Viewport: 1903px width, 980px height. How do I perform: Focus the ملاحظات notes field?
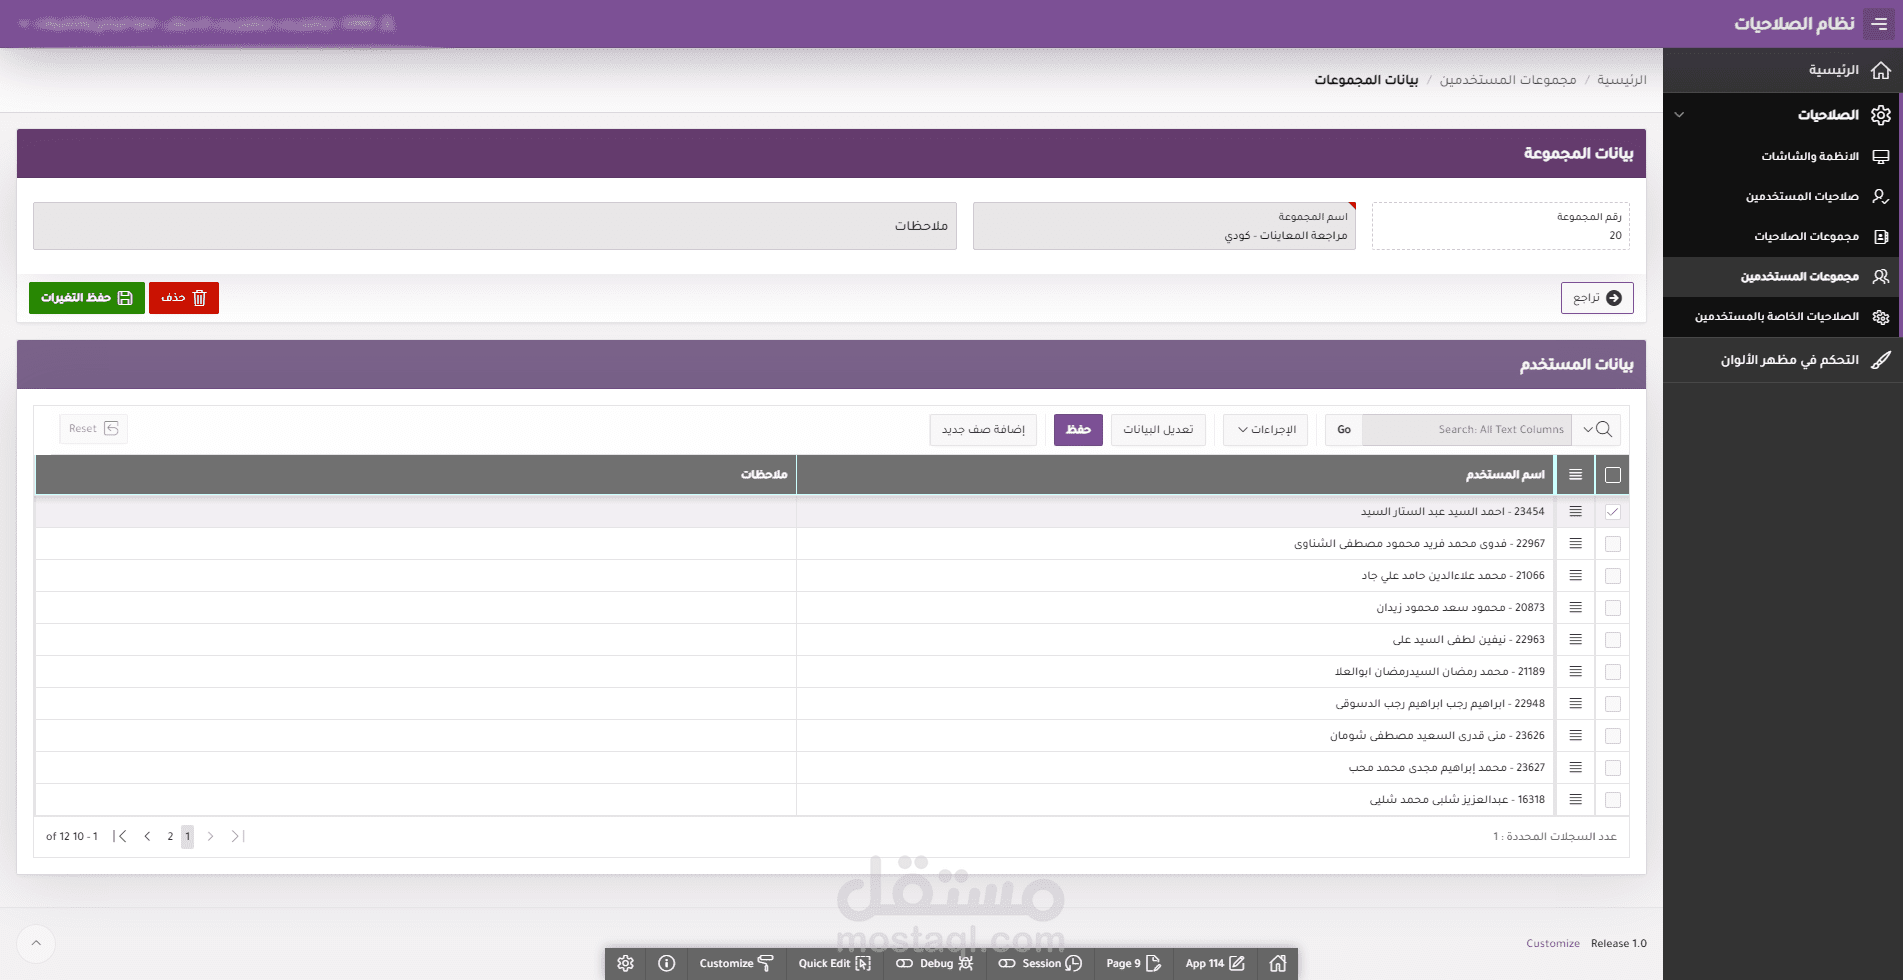click(495, 226)
